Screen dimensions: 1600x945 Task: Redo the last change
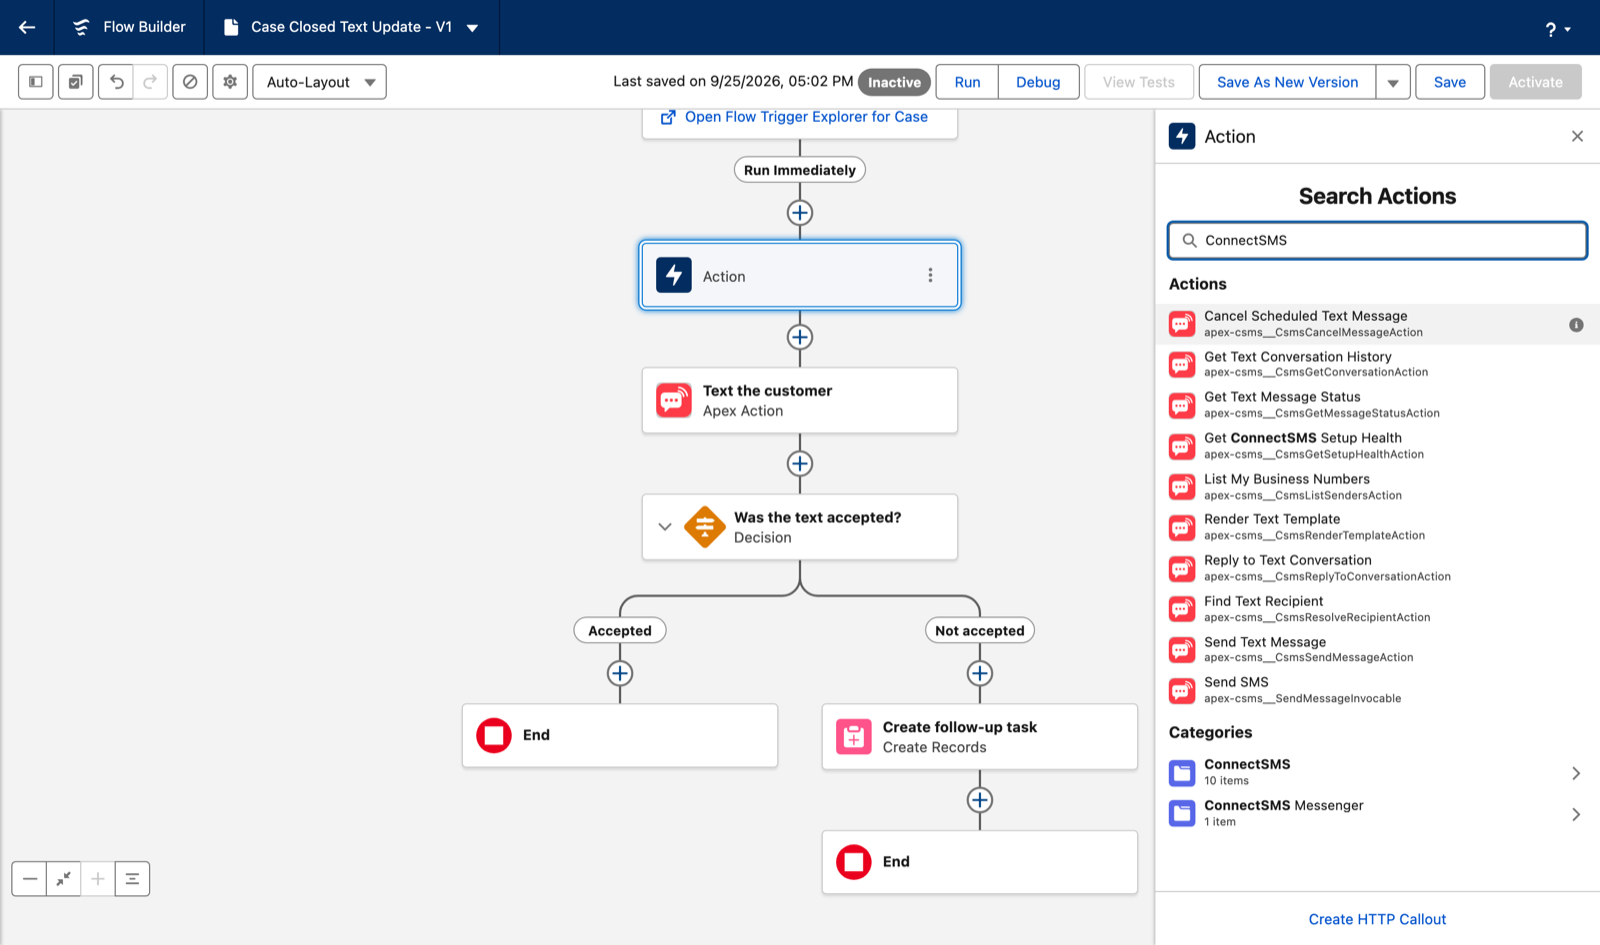click(x=150, y=82)
